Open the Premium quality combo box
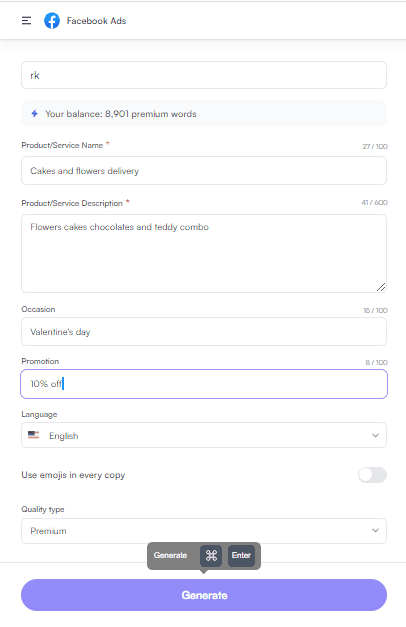The image size is (406, 627). [x=204, y=531]
